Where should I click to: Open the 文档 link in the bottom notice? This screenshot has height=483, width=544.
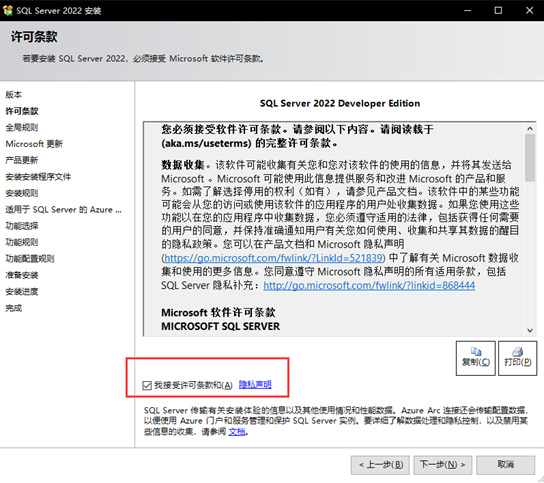coord(237,432)
